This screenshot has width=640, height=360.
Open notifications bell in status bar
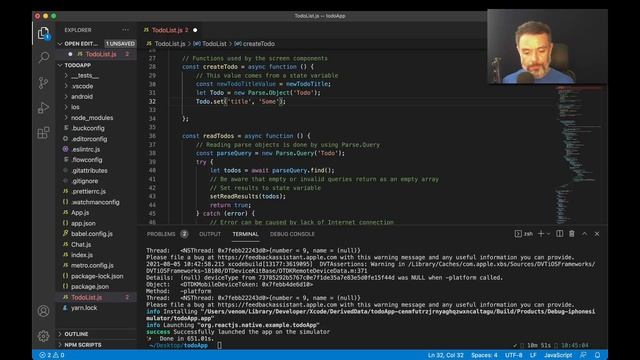coord(598,355)
